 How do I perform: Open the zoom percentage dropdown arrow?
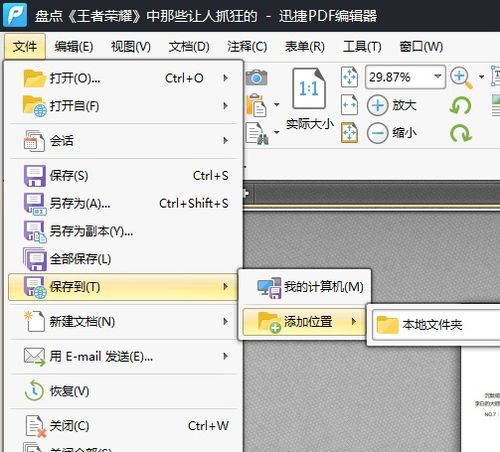438,77
